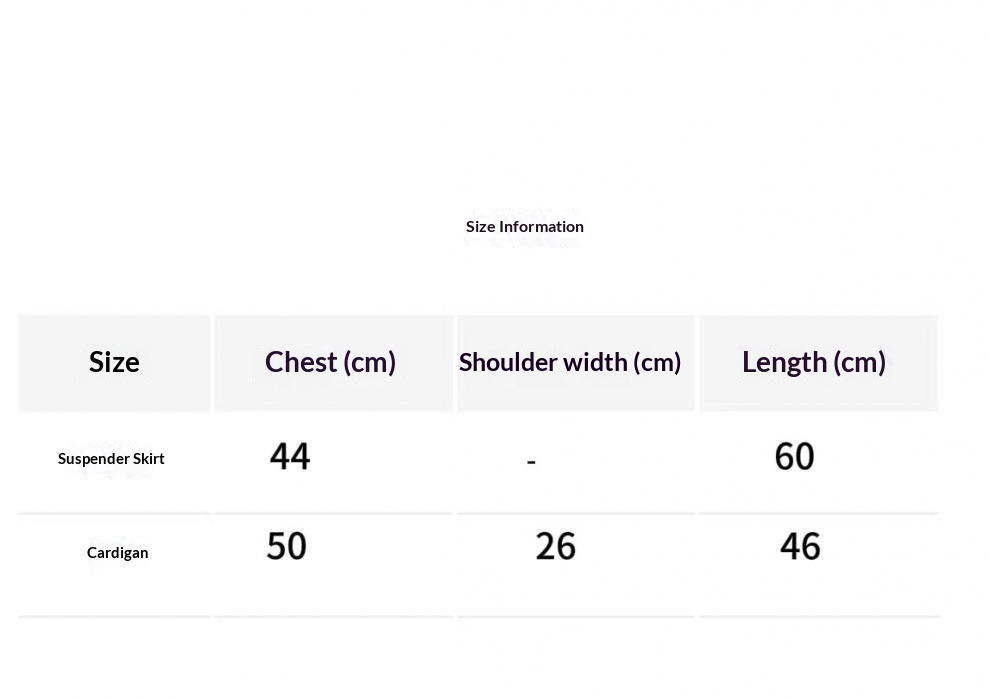The image size is (990, 698).
Task: Click the divider line under Suspender Skirt label
Action: [x=114, y=514]
